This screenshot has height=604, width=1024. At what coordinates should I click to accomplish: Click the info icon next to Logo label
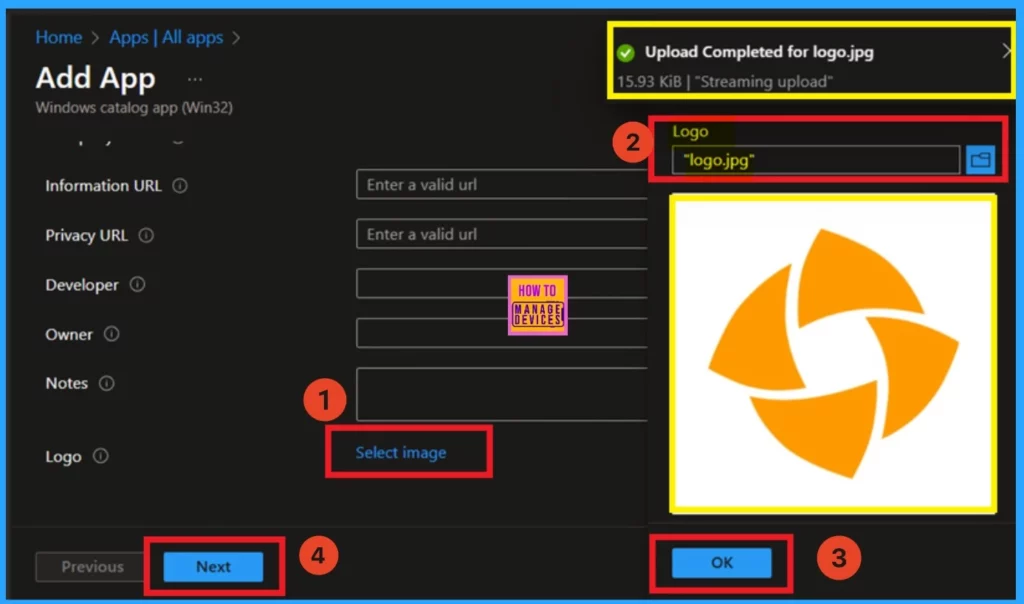[101, 456]
